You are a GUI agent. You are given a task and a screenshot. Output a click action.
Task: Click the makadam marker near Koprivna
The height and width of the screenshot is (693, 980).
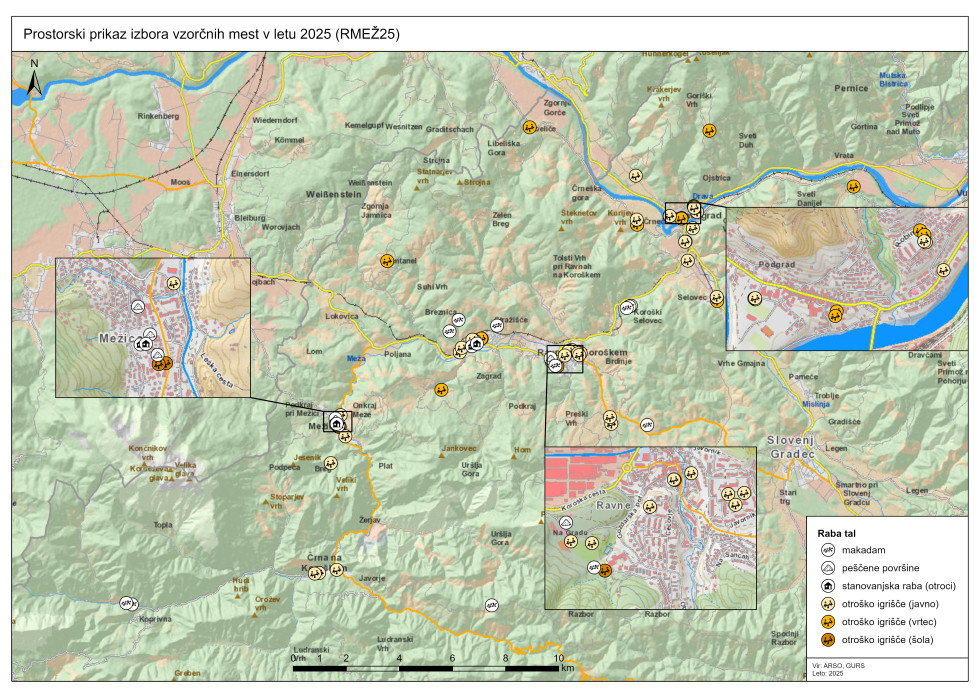pos(127,603)
